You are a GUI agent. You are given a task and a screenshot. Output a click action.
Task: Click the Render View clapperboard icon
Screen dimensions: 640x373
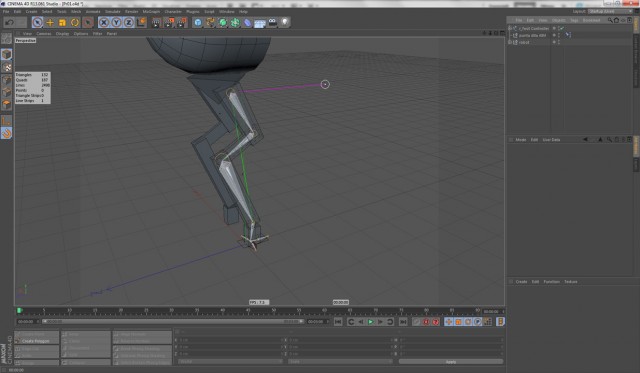tap(156, 22)
